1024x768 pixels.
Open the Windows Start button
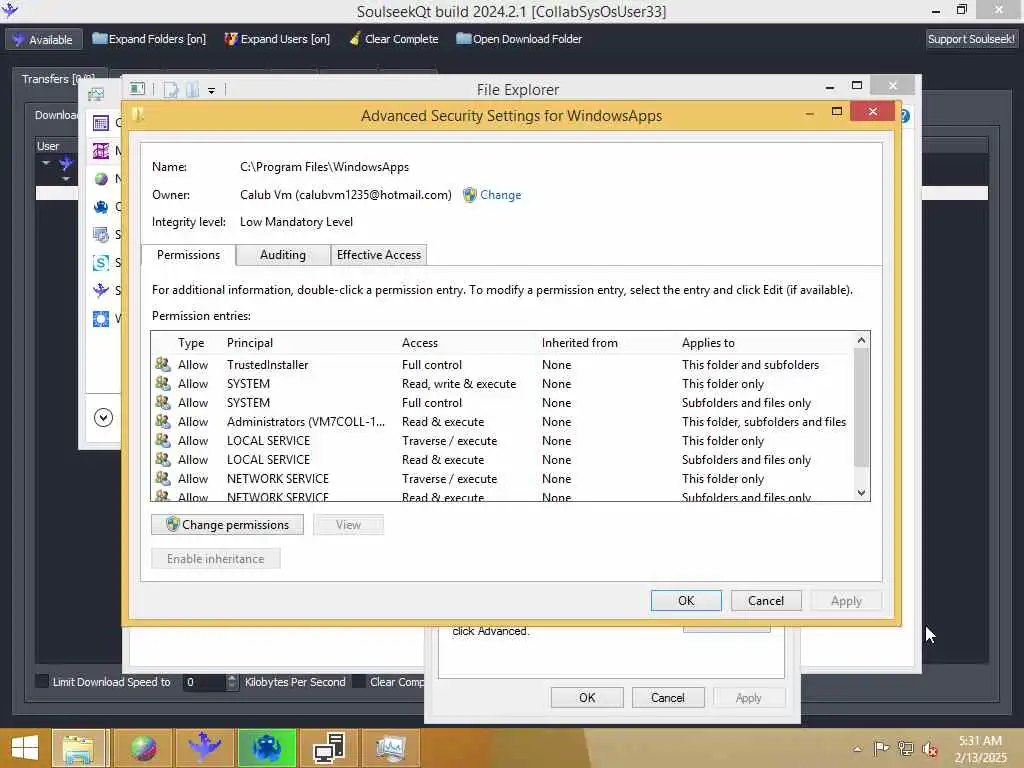click(x=25, y=748)
